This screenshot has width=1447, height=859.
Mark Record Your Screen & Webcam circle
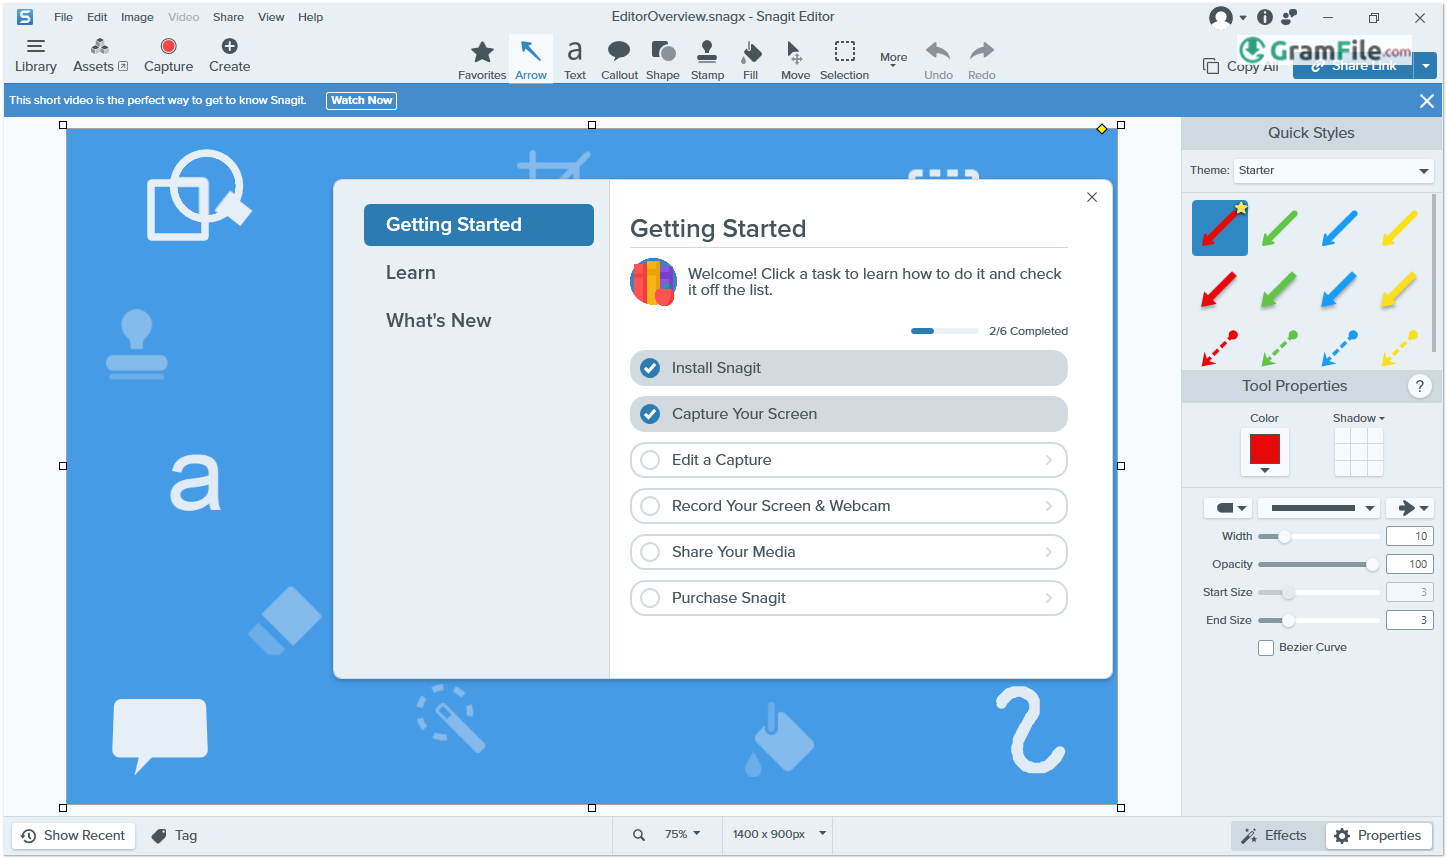click(650, 506)
